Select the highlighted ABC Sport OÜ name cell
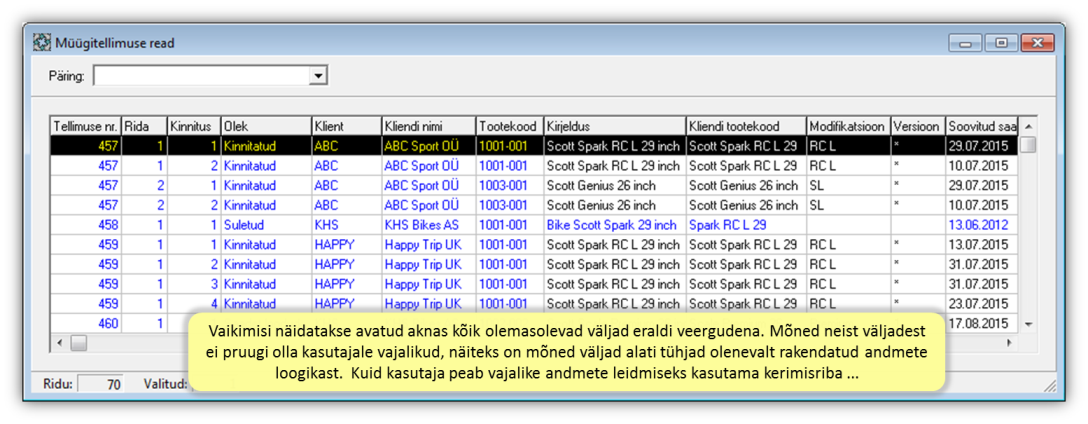Image resolution: width=1088 pixels, height=424 pixels. [x=428, y=146]
